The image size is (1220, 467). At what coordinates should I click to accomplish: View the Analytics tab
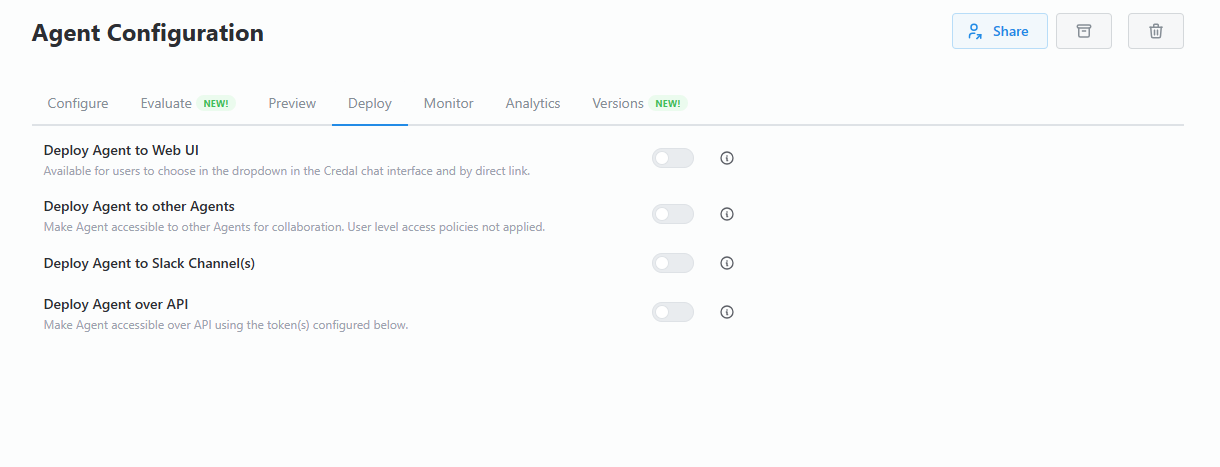pyautogui.click(x=533, y=103)
